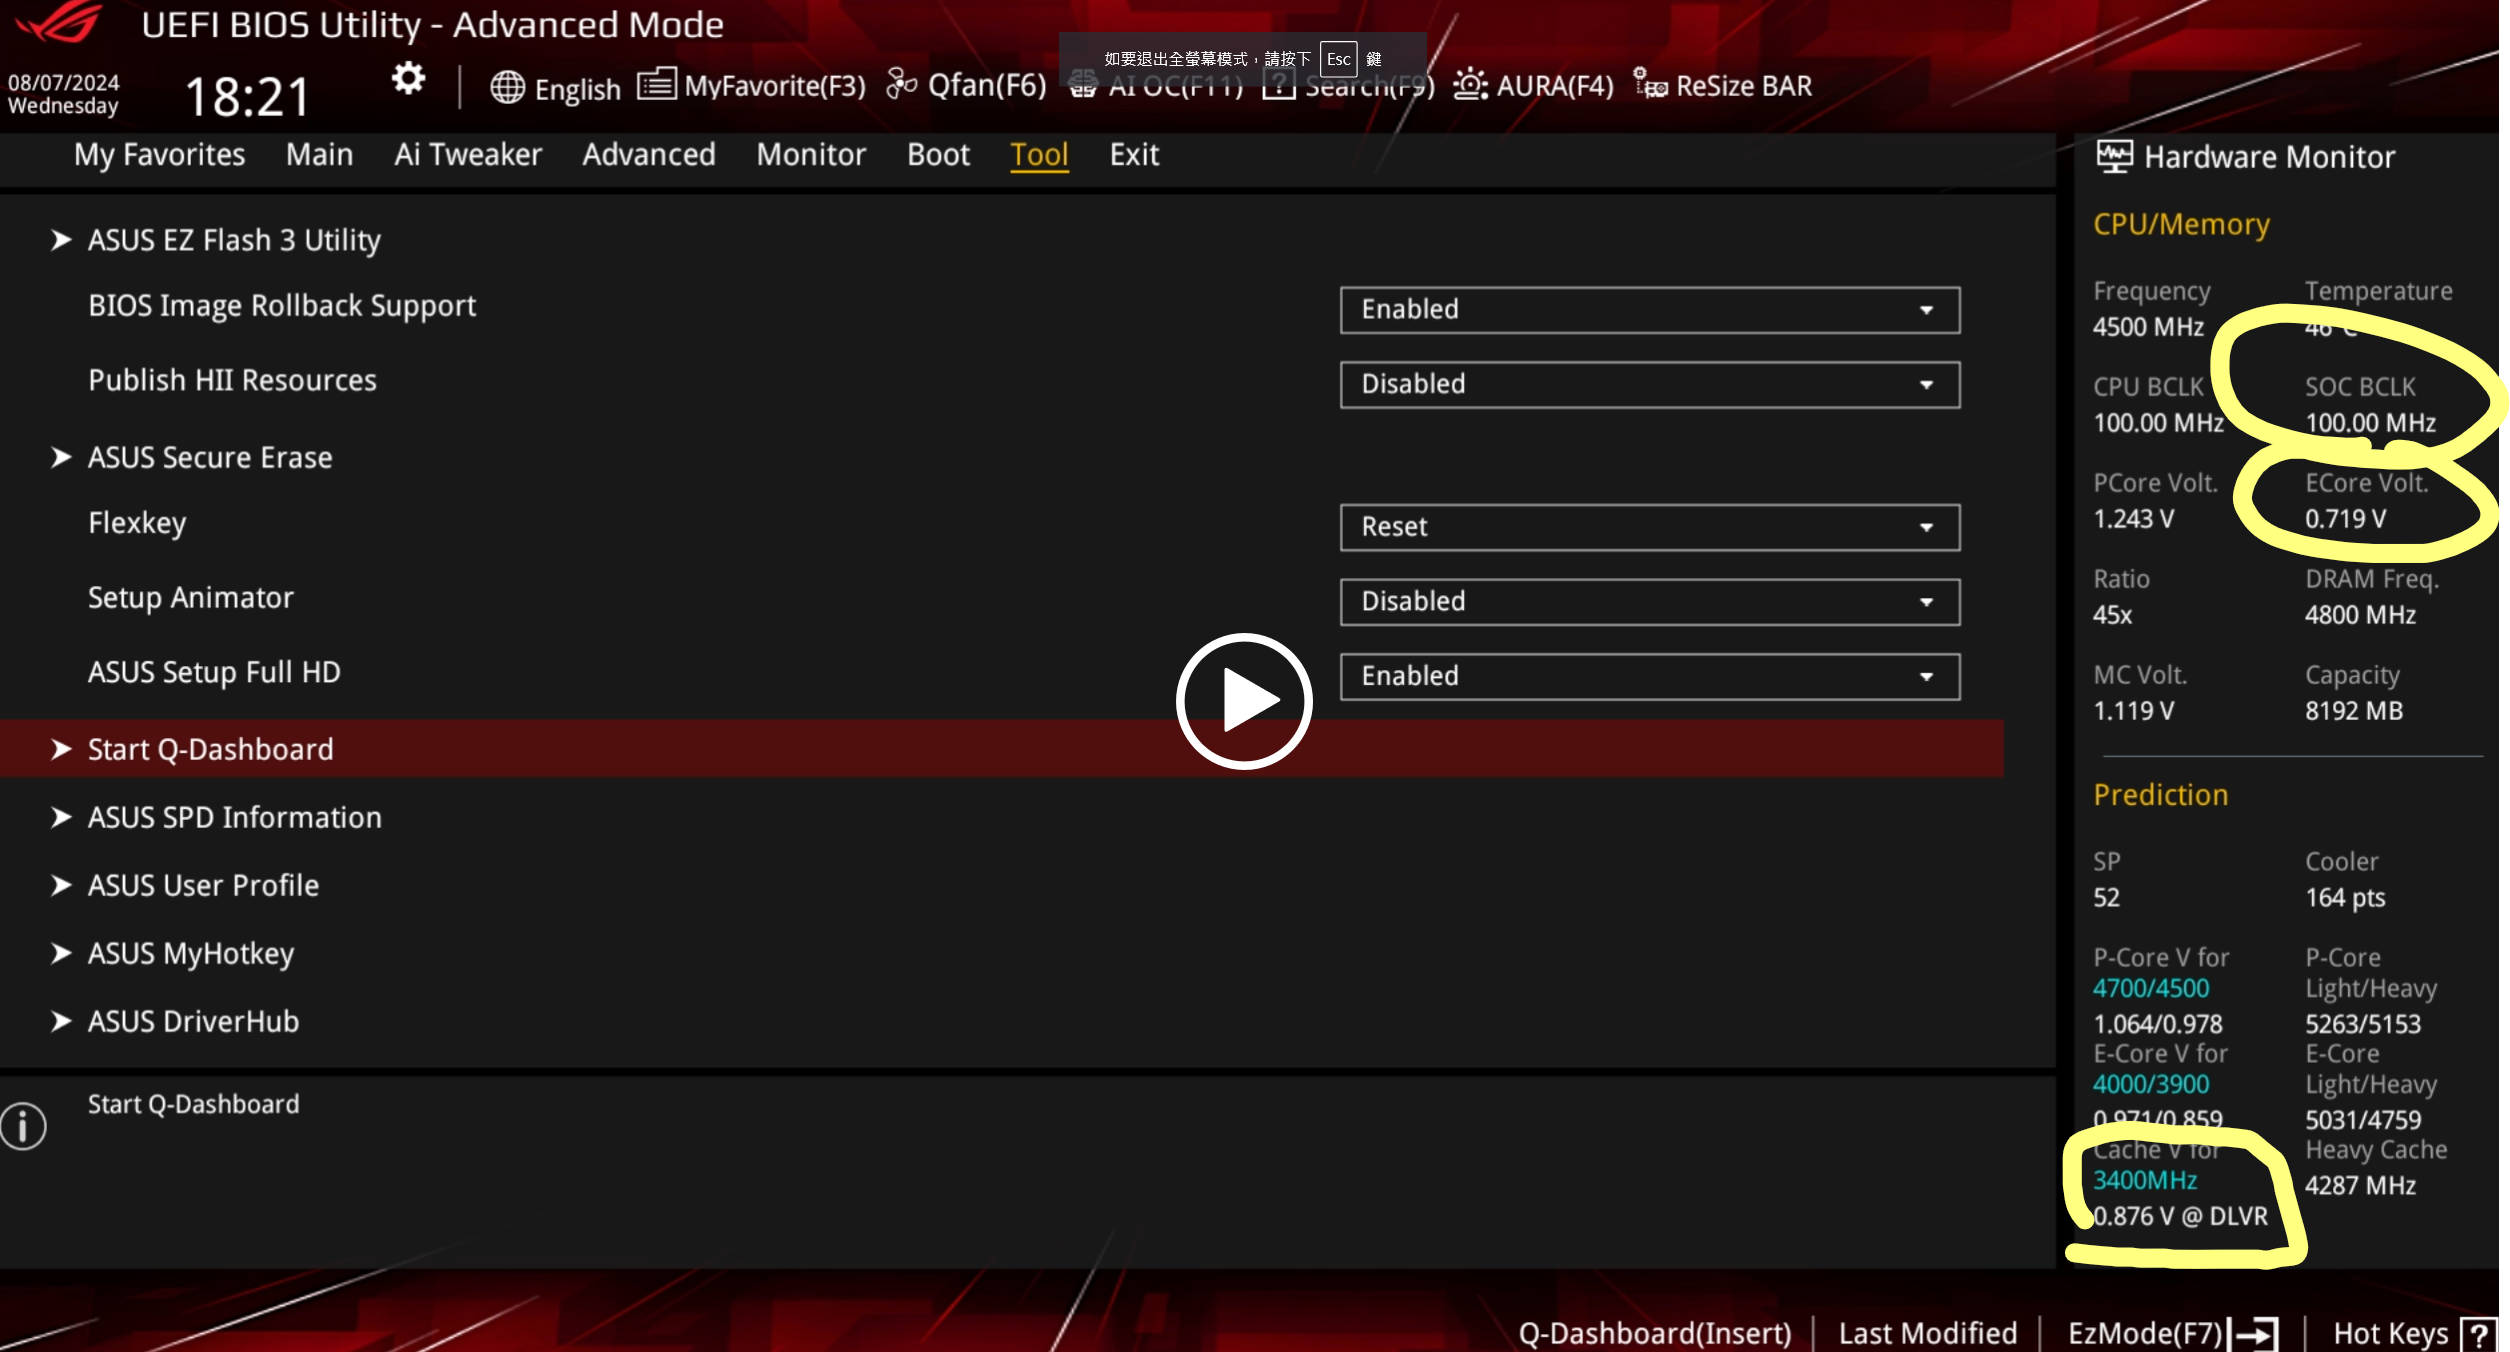This screenshot has height=1352, width=2510.
Task: Click the ReSize BAR icon
Action: (x=1649, y=84)
